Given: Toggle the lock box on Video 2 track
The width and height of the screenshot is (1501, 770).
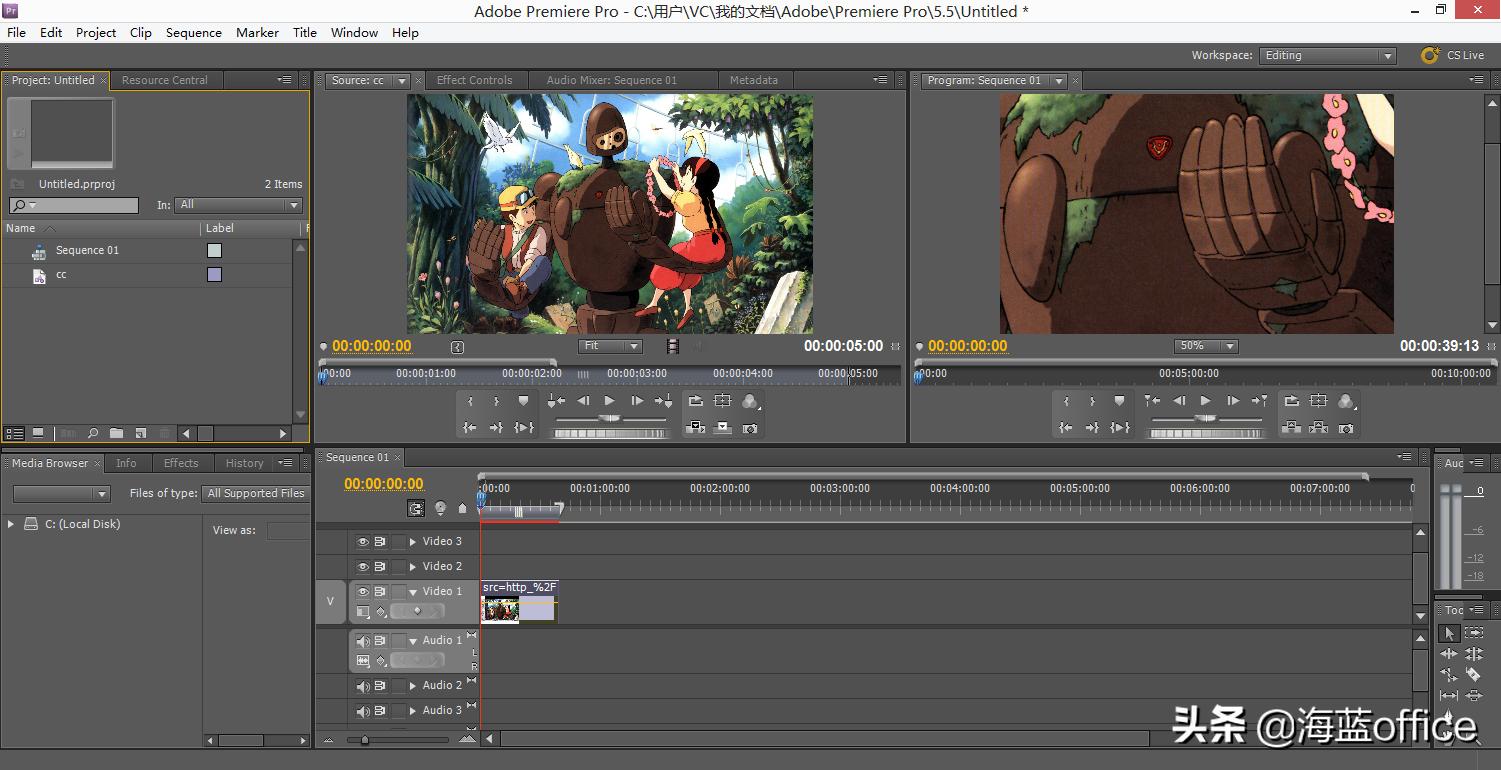Looking at the screenshot, I should (x=398, y=567).
